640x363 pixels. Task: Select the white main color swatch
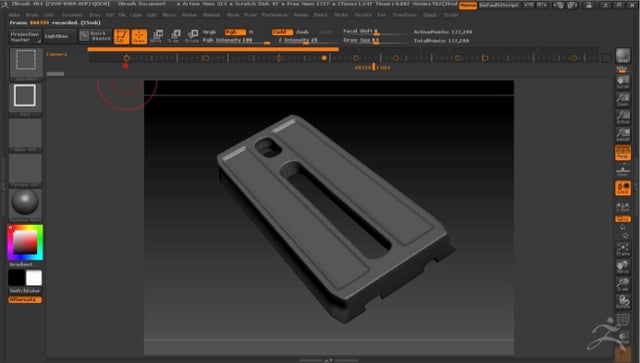34,278
